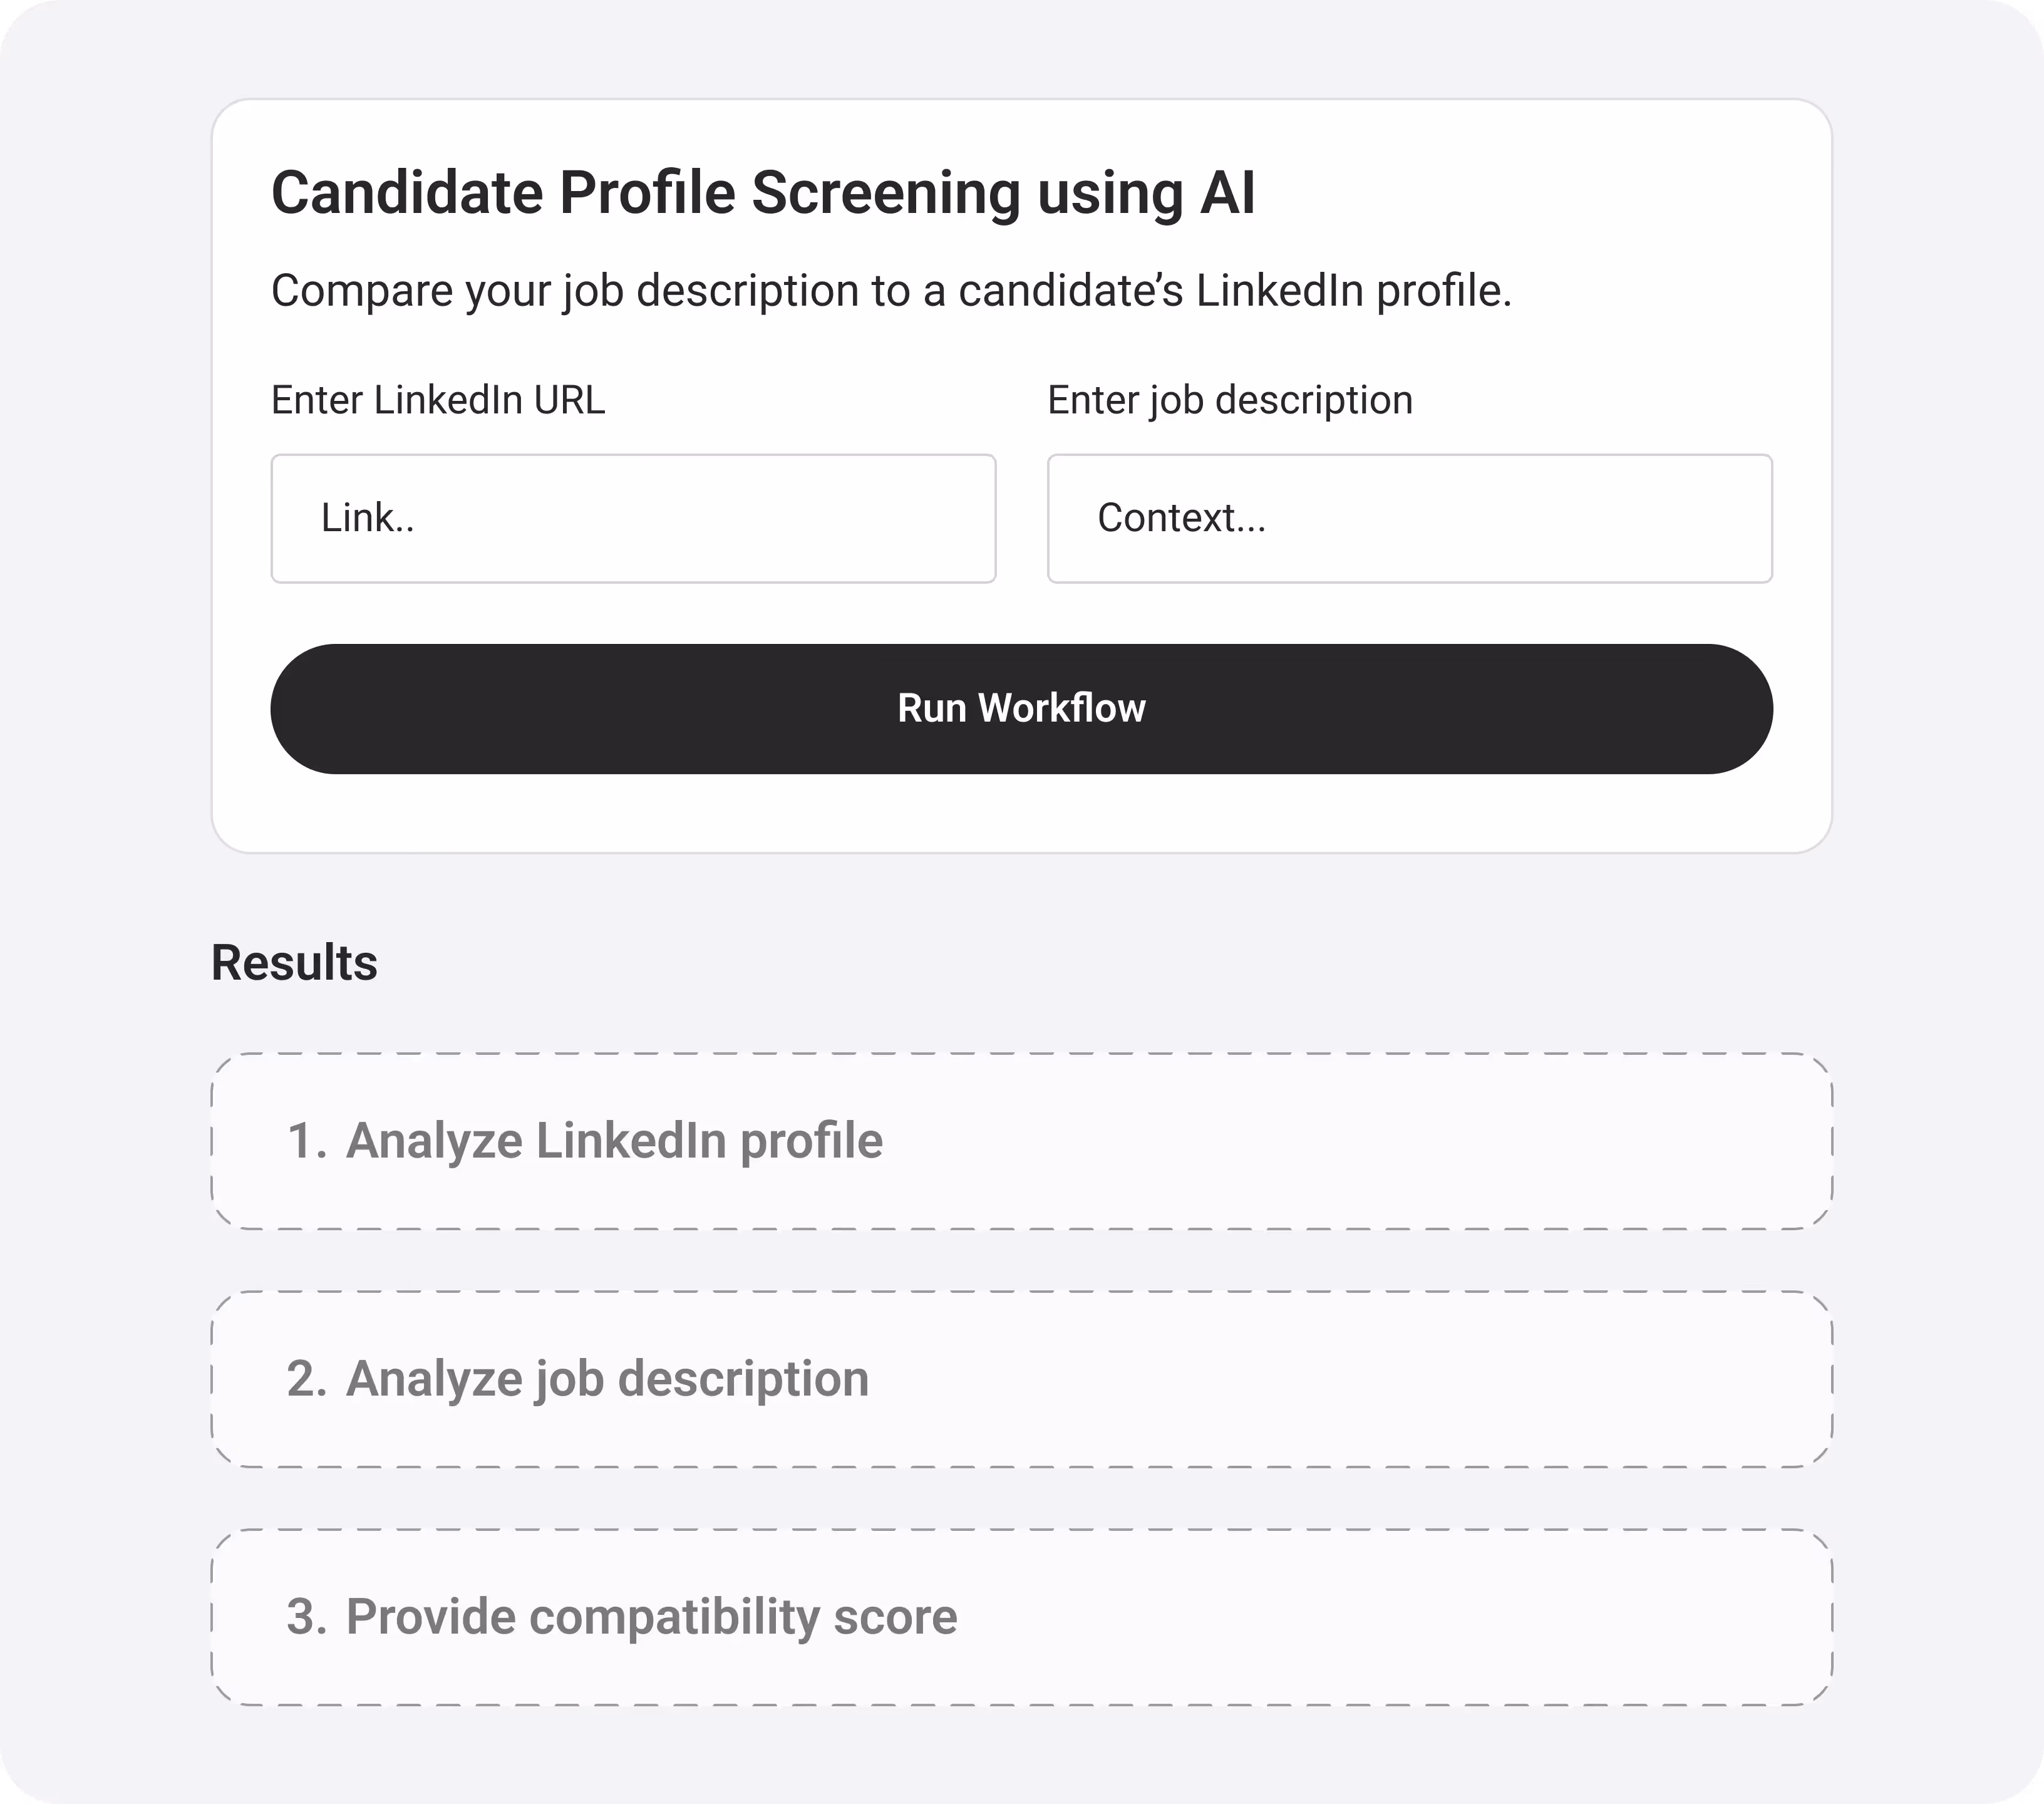This screenshot has height=1804, width=2044.
Task: Click the word "Candidate" in the title
Action: 407,192
